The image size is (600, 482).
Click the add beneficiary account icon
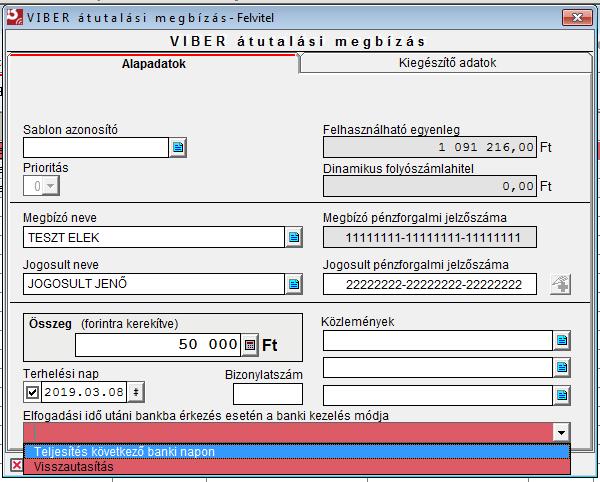coord(561,284)
